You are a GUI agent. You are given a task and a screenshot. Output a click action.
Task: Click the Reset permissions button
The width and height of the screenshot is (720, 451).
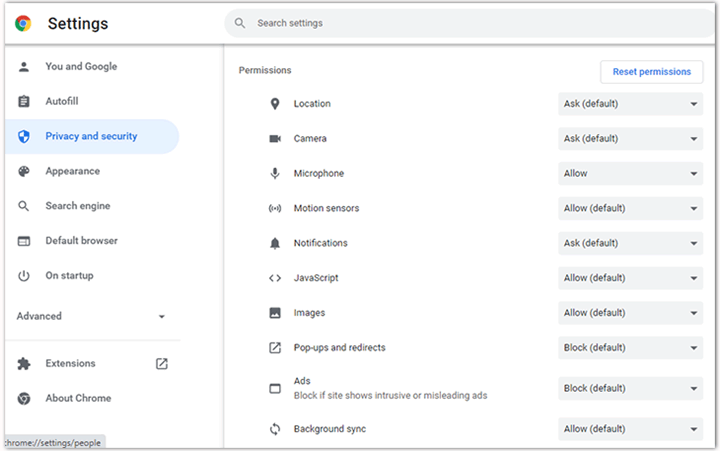coord(651,72)
